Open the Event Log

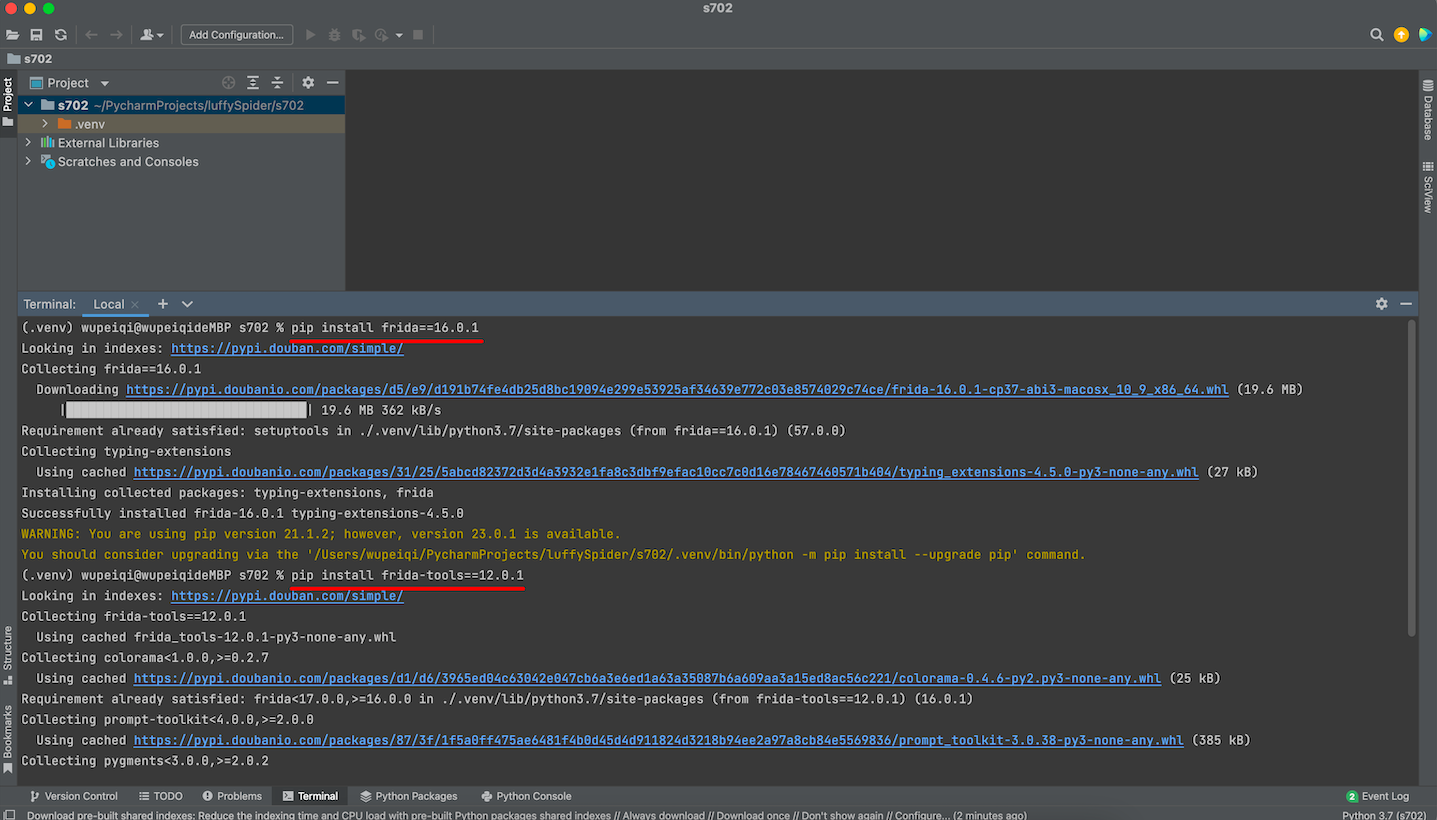tap(1377, 796)
